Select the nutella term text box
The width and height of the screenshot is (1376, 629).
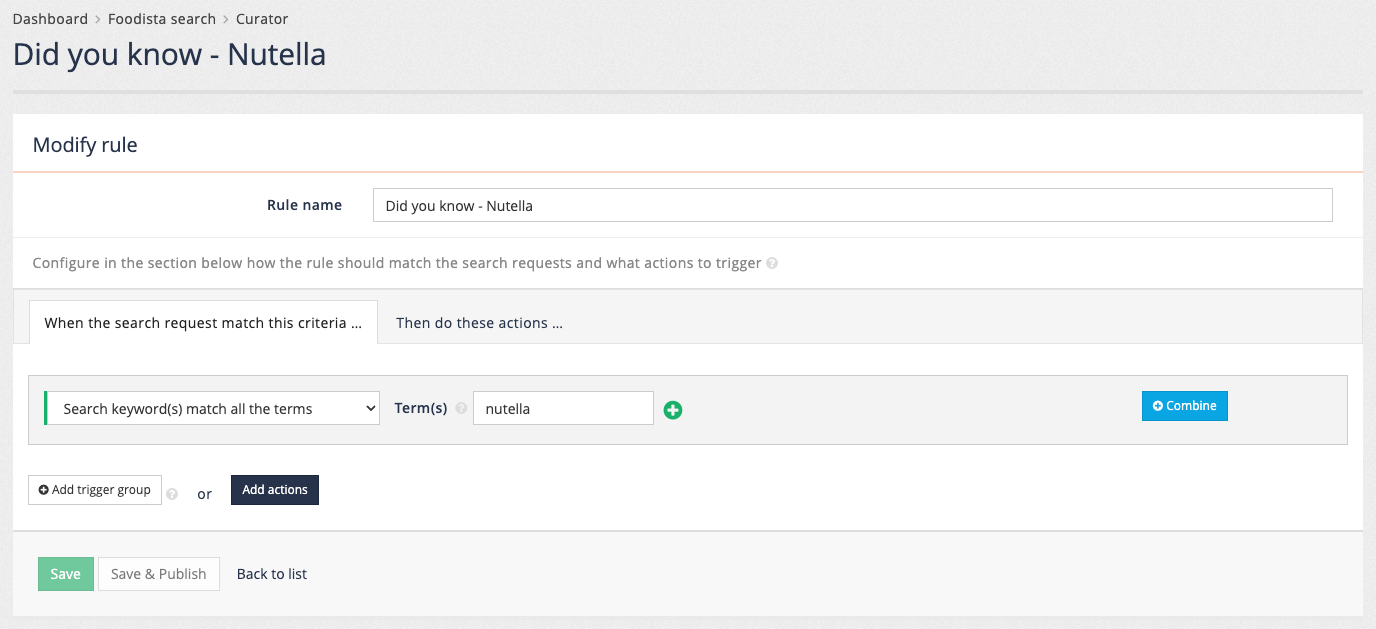pyautogui.click(x=562, y=408)
